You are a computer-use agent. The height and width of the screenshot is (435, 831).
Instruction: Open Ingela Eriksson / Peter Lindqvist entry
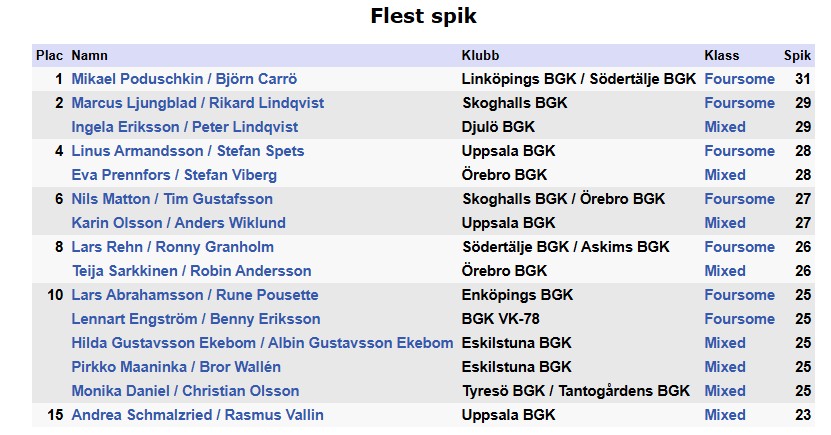[x=184, y=127]
